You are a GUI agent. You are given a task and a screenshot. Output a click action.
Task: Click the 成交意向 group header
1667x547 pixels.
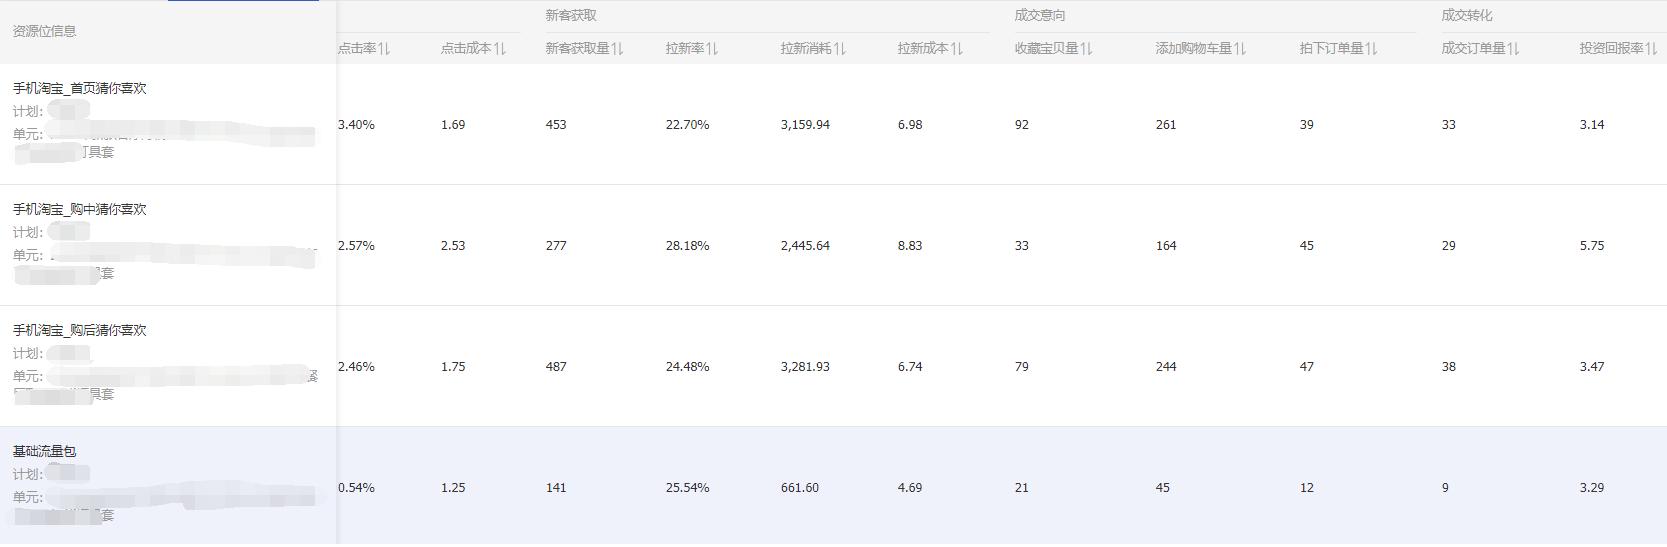tap(1040, 16)
